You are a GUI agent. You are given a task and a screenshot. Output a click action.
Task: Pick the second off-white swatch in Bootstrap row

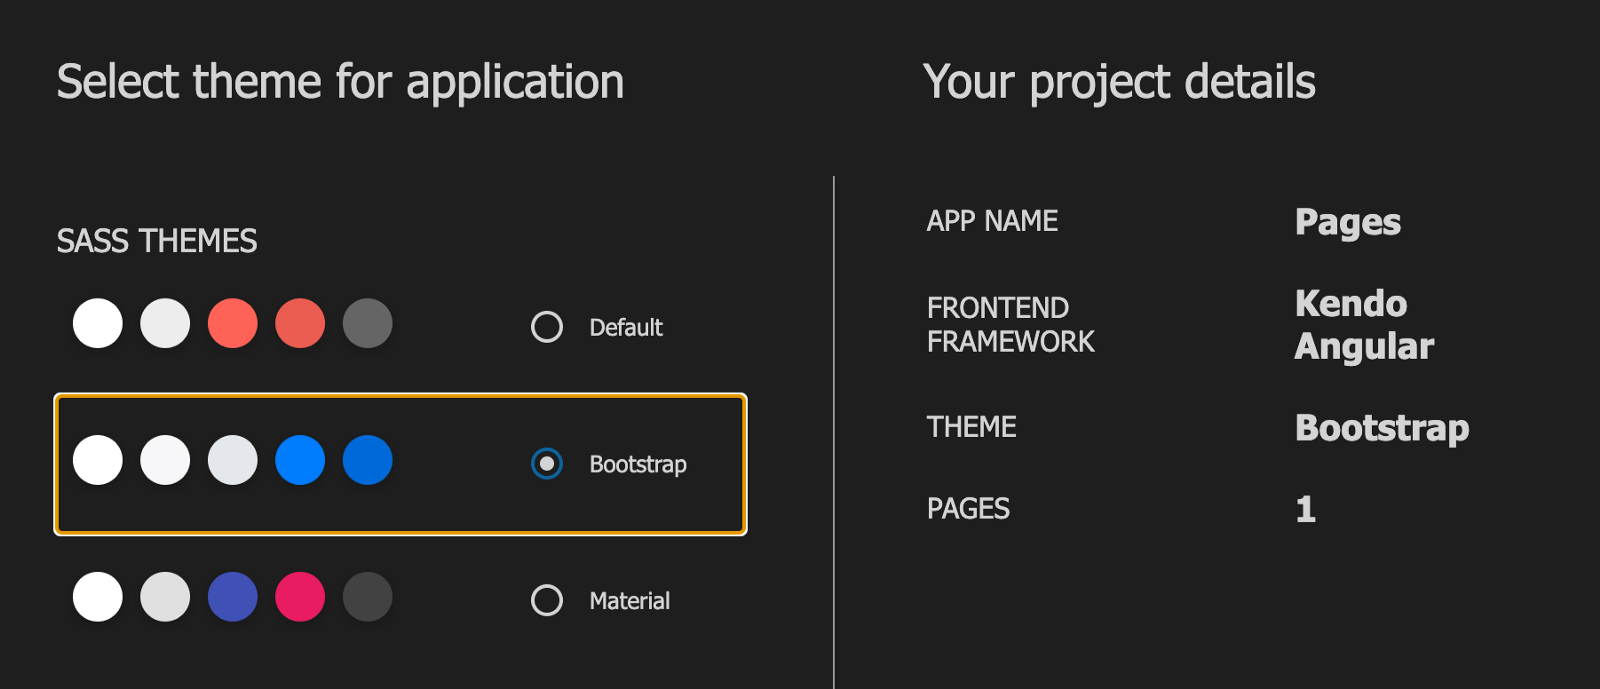pyautogui.click(x=165, y=460)
